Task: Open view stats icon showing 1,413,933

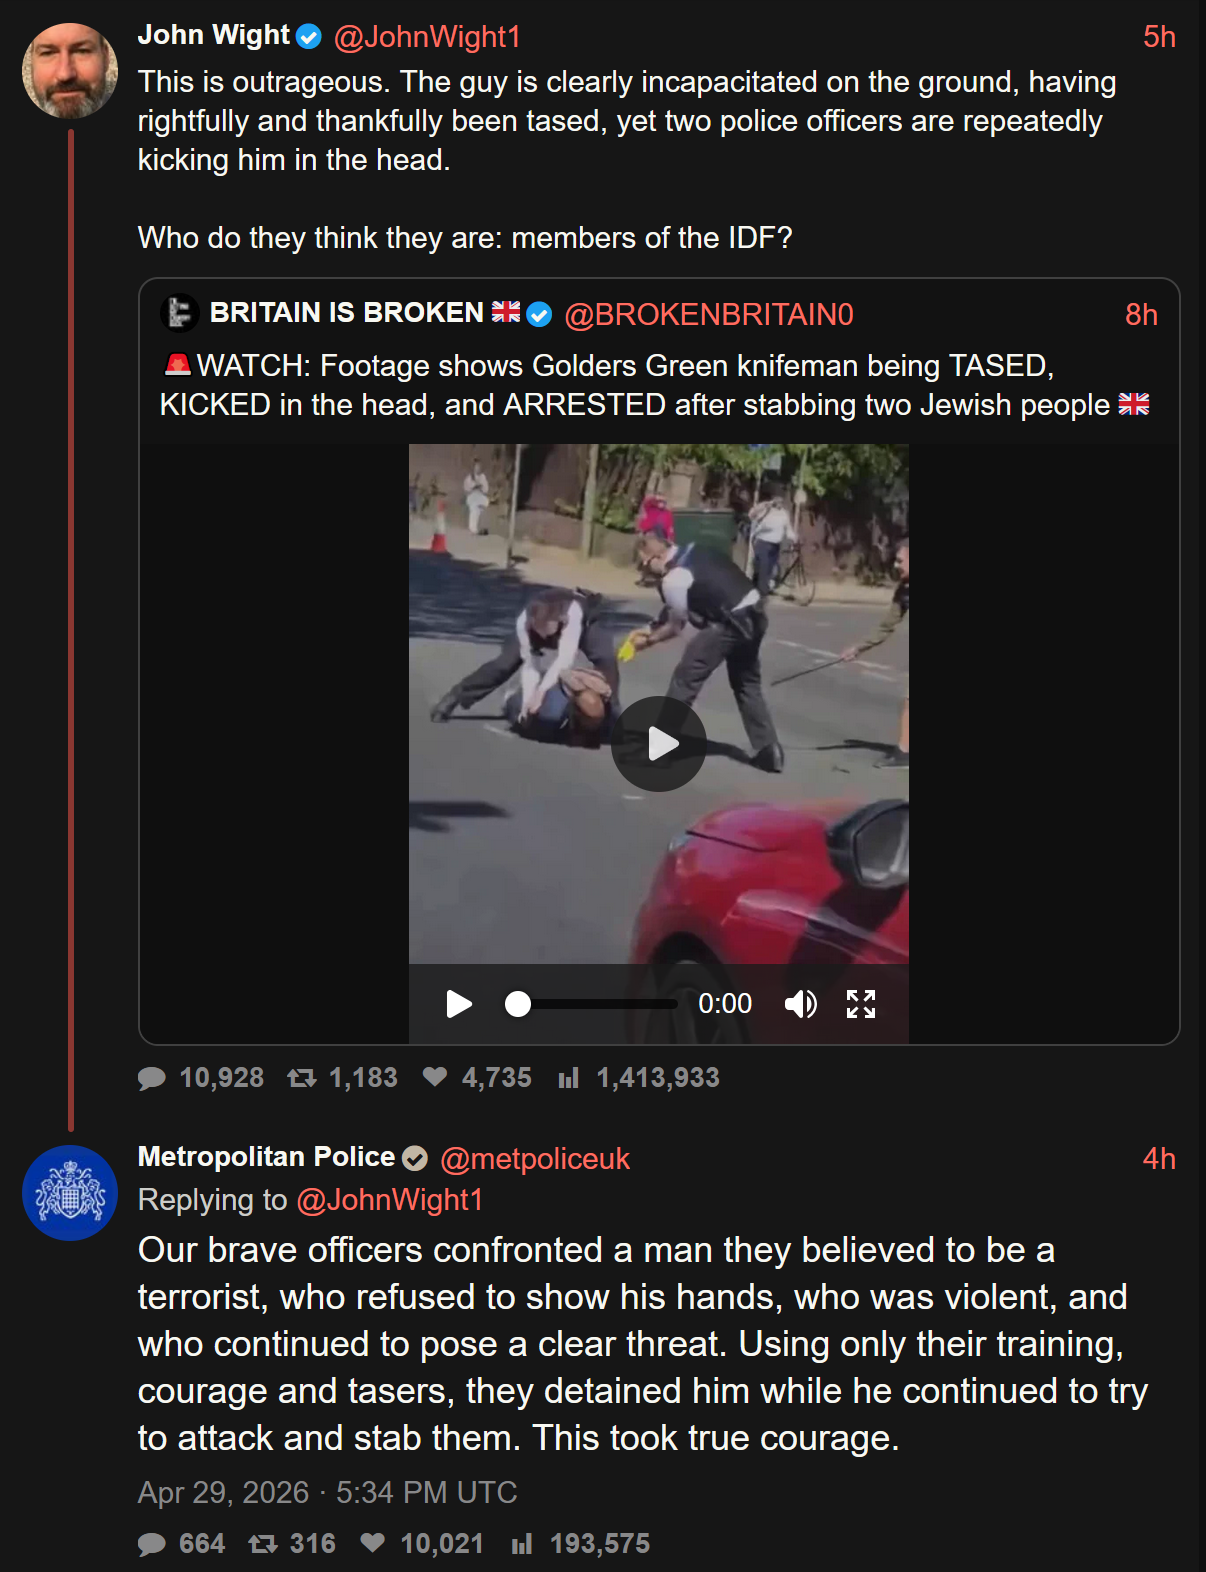Action: 569,1078
